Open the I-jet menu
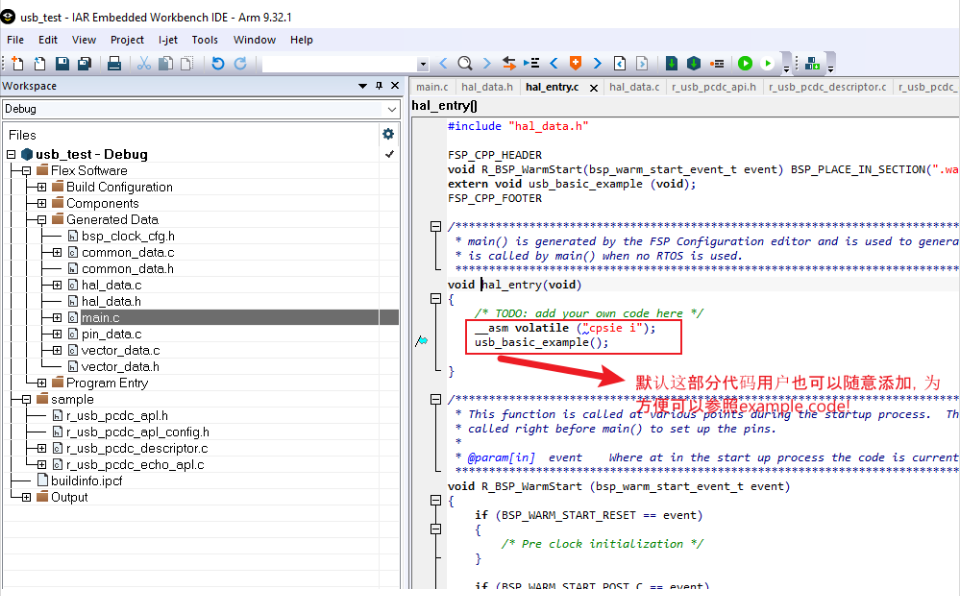Viewport: 960px width, 596px height. tap(168, 40)
